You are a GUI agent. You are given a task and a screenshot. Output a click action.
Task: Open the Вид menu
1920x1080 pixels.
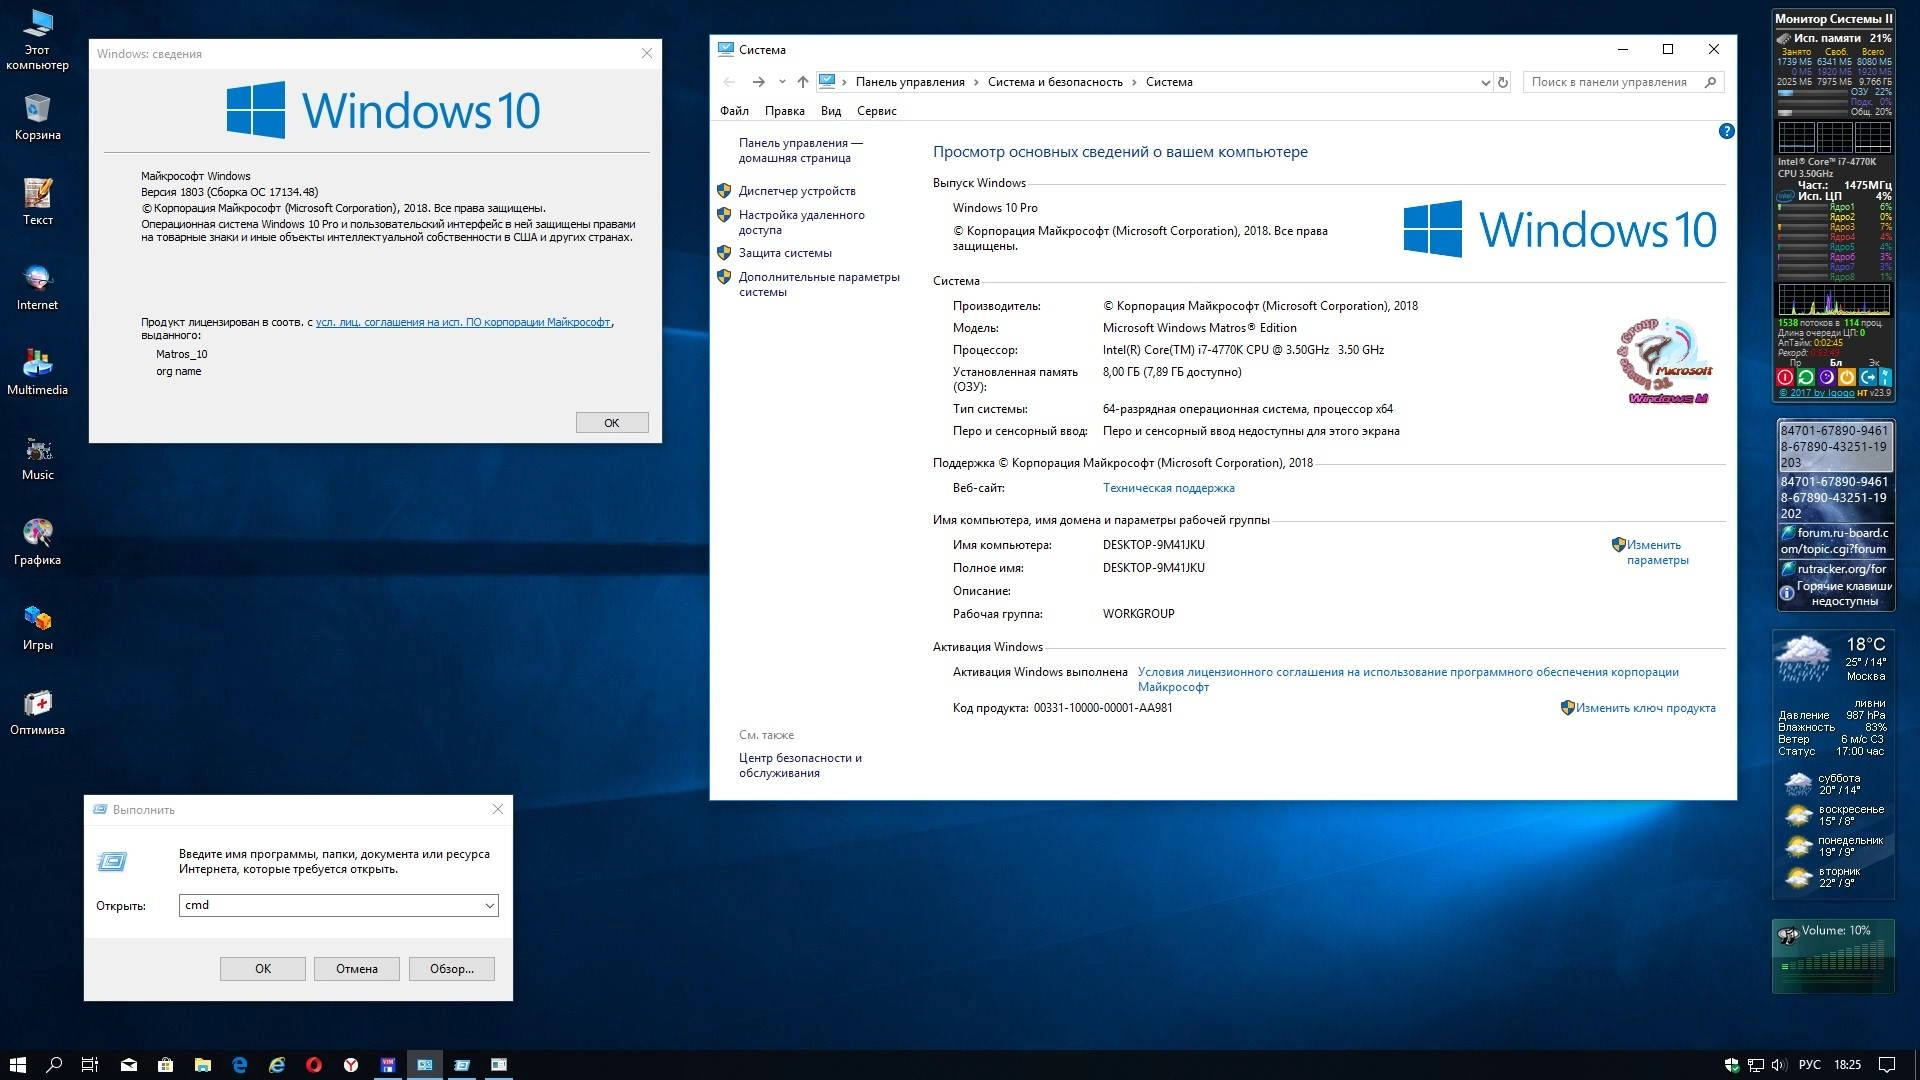830,111
